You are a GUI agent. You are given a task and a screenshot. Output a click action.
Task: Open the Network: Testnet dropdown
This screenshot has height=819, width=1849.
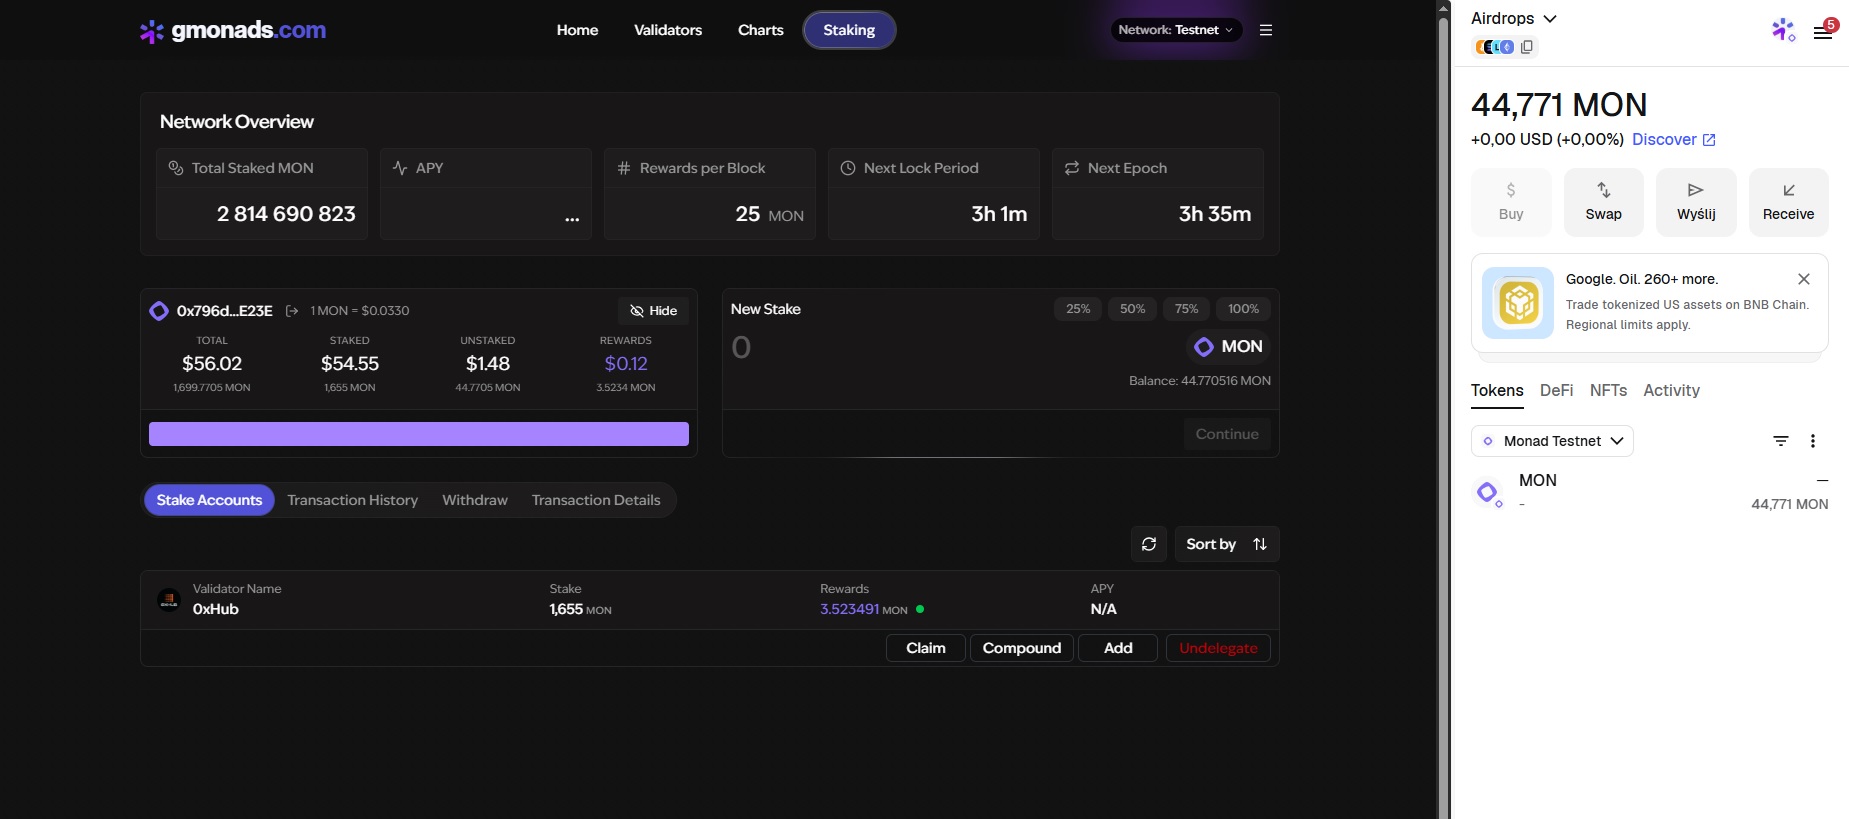click(x=1176, y=30)
